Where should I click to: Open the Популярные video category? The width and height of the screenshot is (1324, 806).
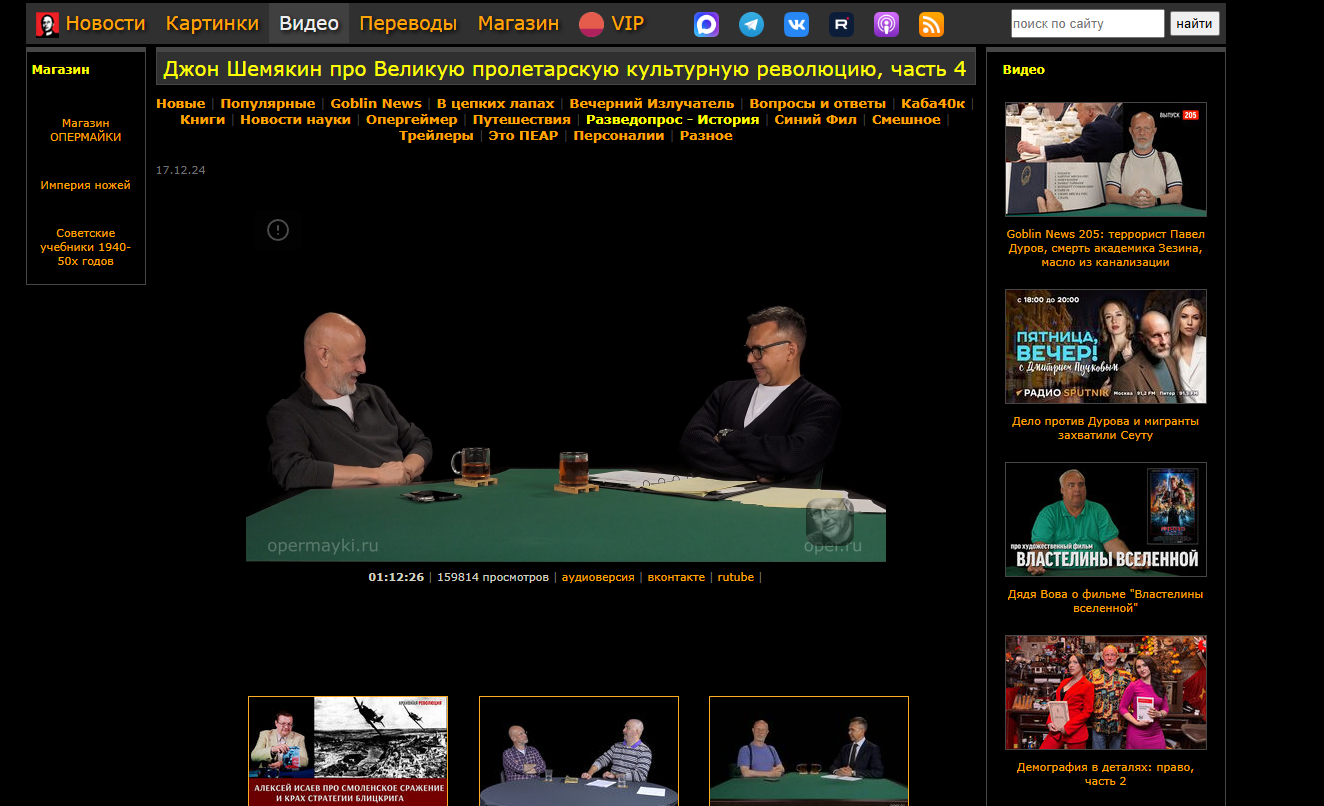click(268, 104)
